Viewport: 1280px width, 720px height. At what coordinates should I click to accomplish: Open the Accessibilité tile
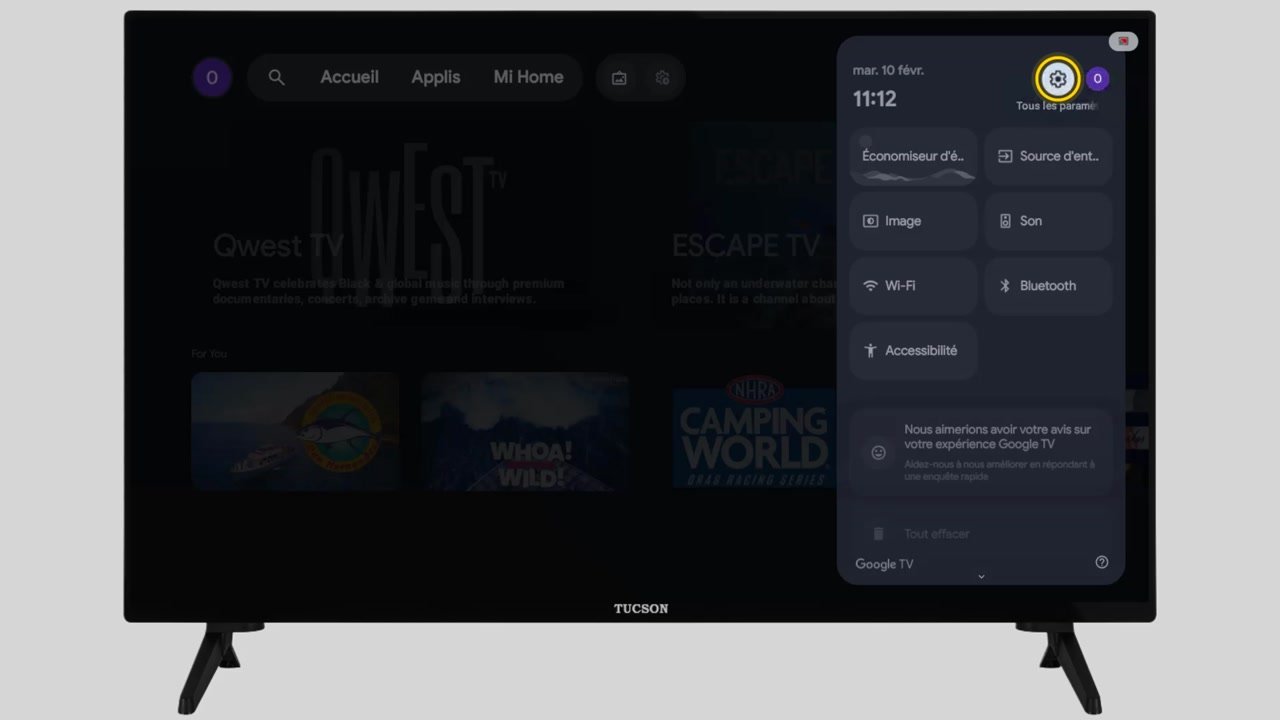[913, 351]
